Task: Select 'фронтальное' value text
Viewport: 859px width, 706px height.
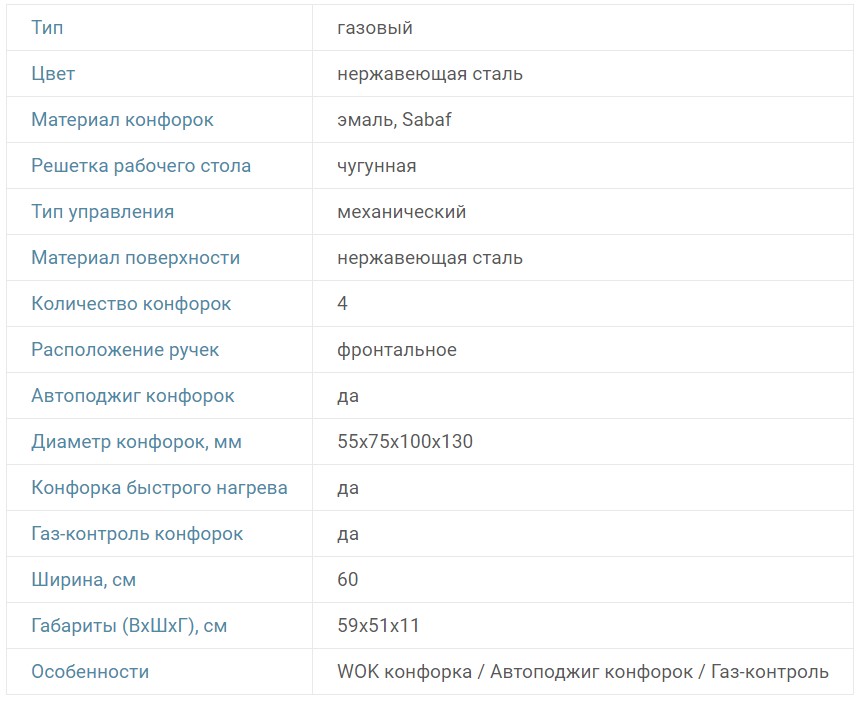Action: pyautogui.click(x=397, y=350)
